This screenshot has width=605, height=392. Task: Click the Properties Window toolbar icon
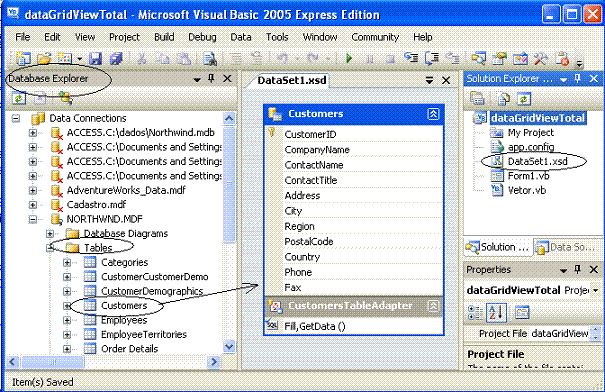pyautogui.click(x=499, y=58)
